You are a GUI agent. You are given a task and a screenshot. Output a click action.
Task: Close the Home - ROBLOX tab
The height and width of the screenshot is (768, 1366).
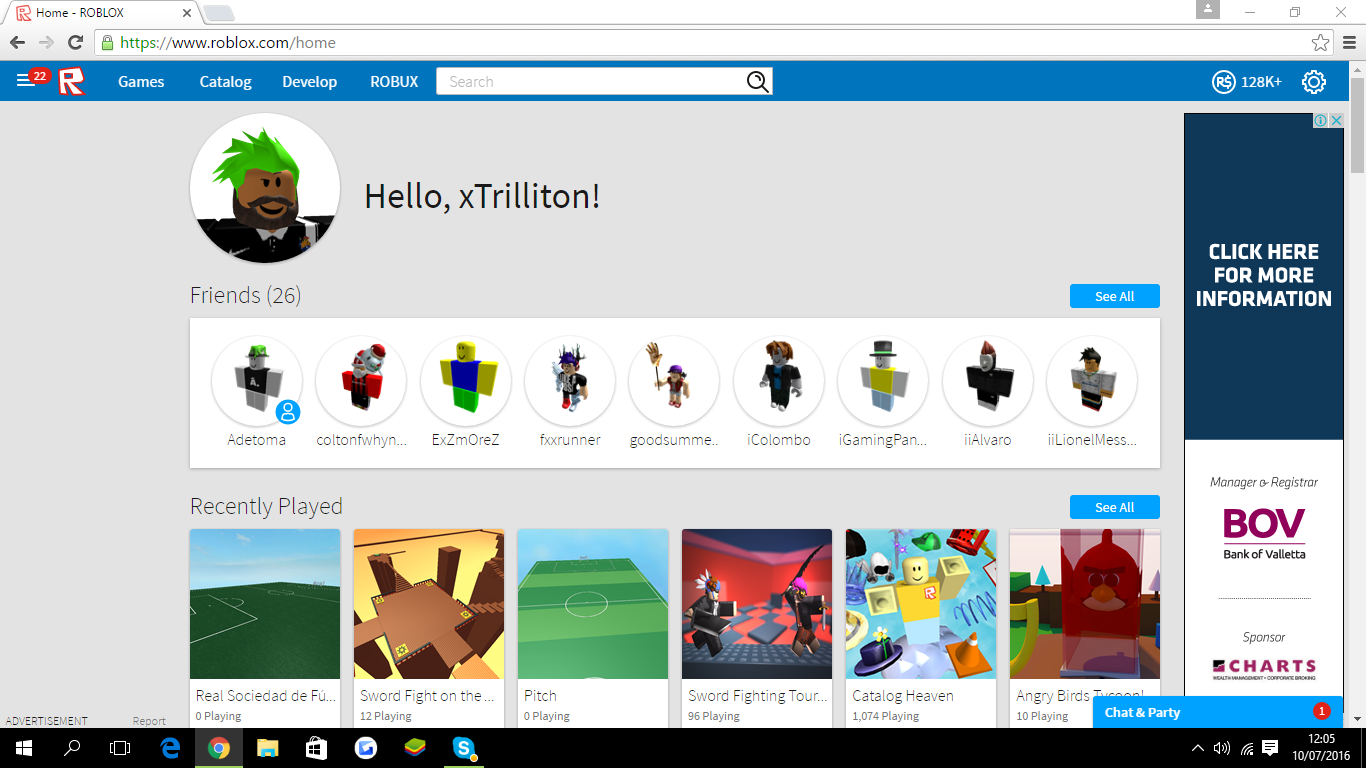[x=186, y=13]
